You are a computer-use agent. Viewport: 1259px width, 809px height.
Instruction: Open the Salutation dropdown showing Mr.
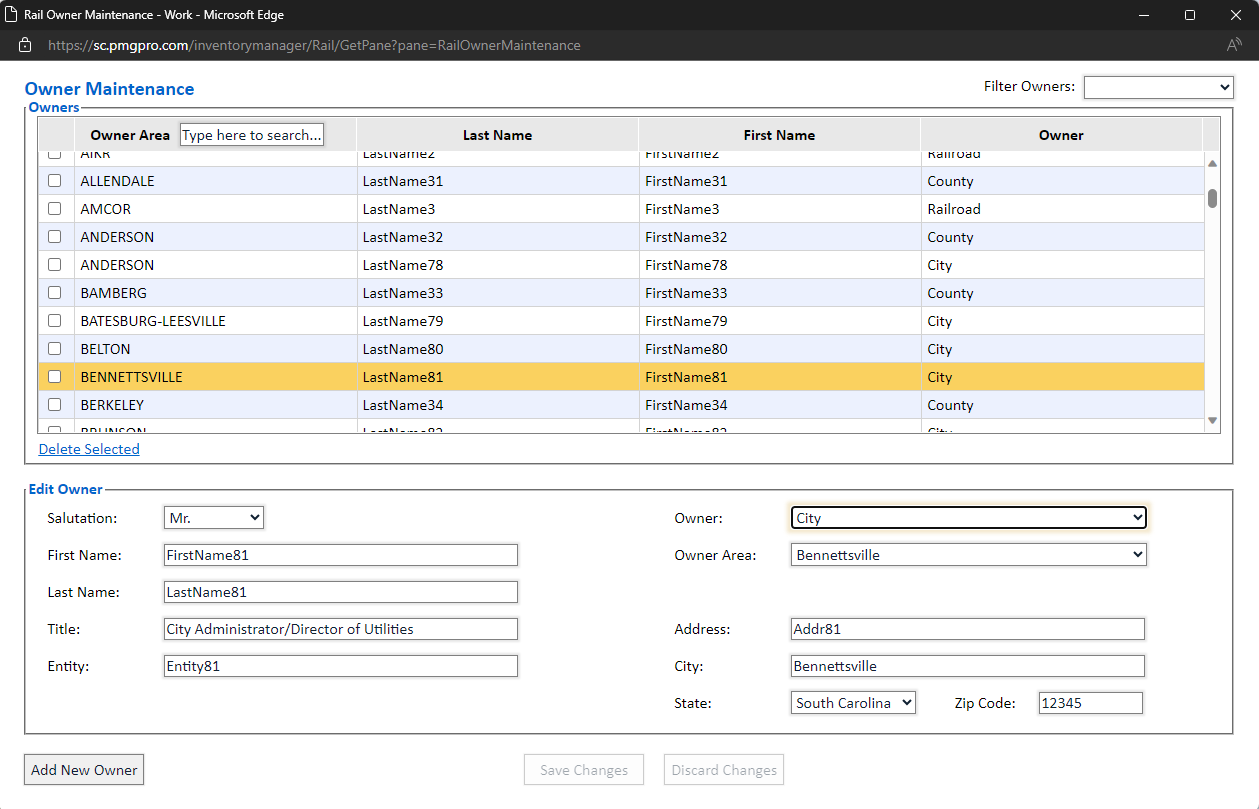tap(214, 518)
